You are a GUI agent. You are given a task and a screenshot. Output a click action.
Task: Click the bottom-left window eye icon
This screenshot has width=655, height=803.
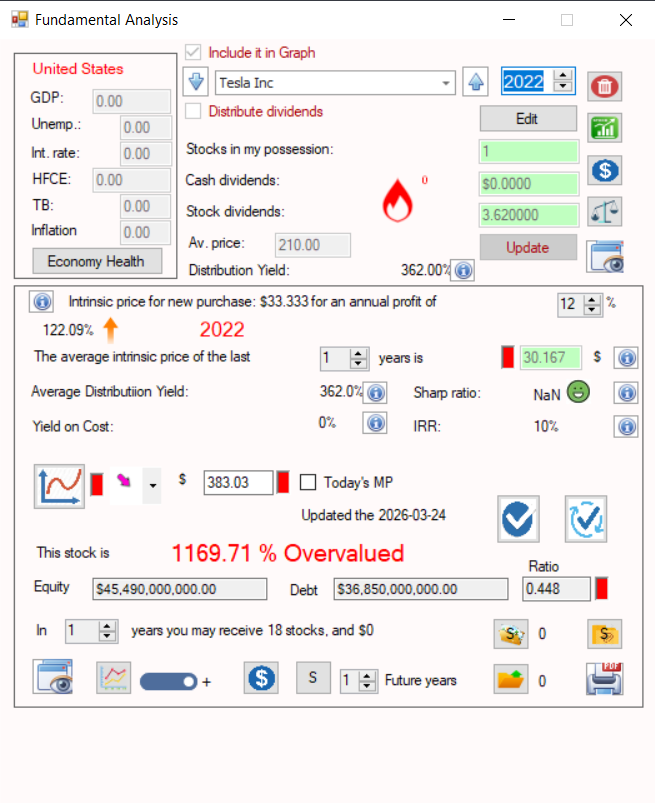tap(53, 677)
